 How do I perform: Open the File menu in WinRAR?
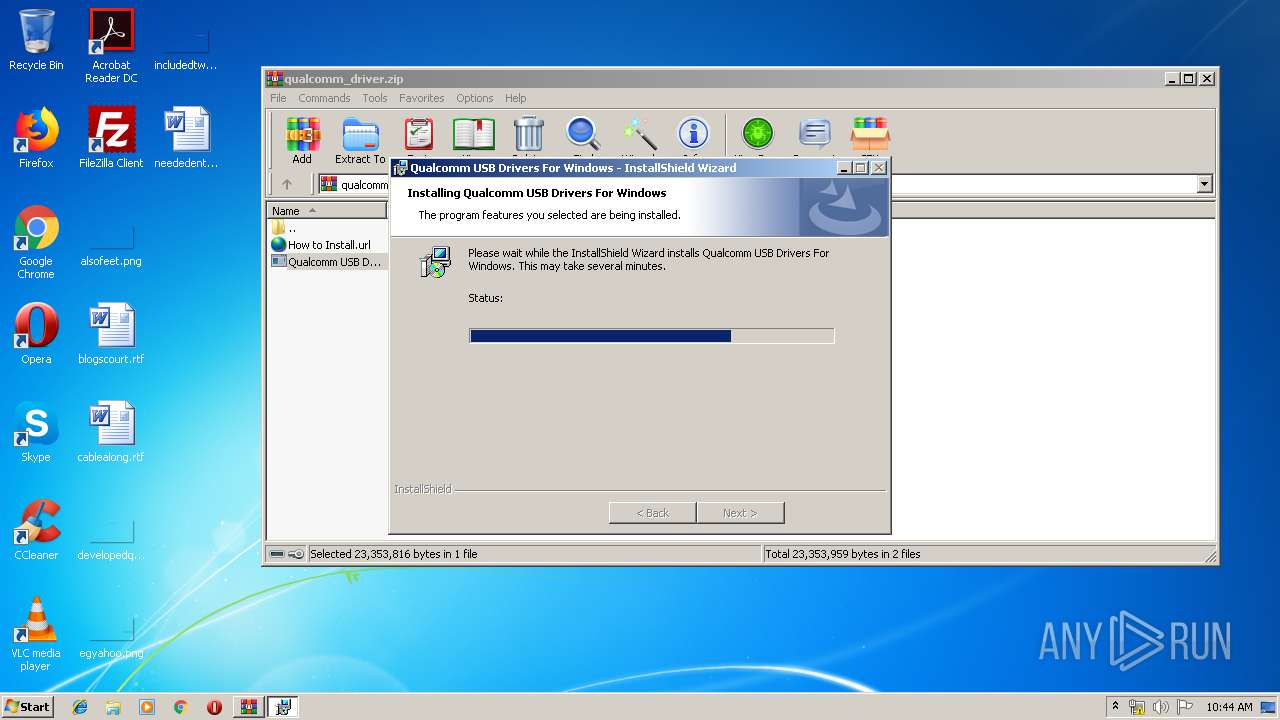[278, 98]
